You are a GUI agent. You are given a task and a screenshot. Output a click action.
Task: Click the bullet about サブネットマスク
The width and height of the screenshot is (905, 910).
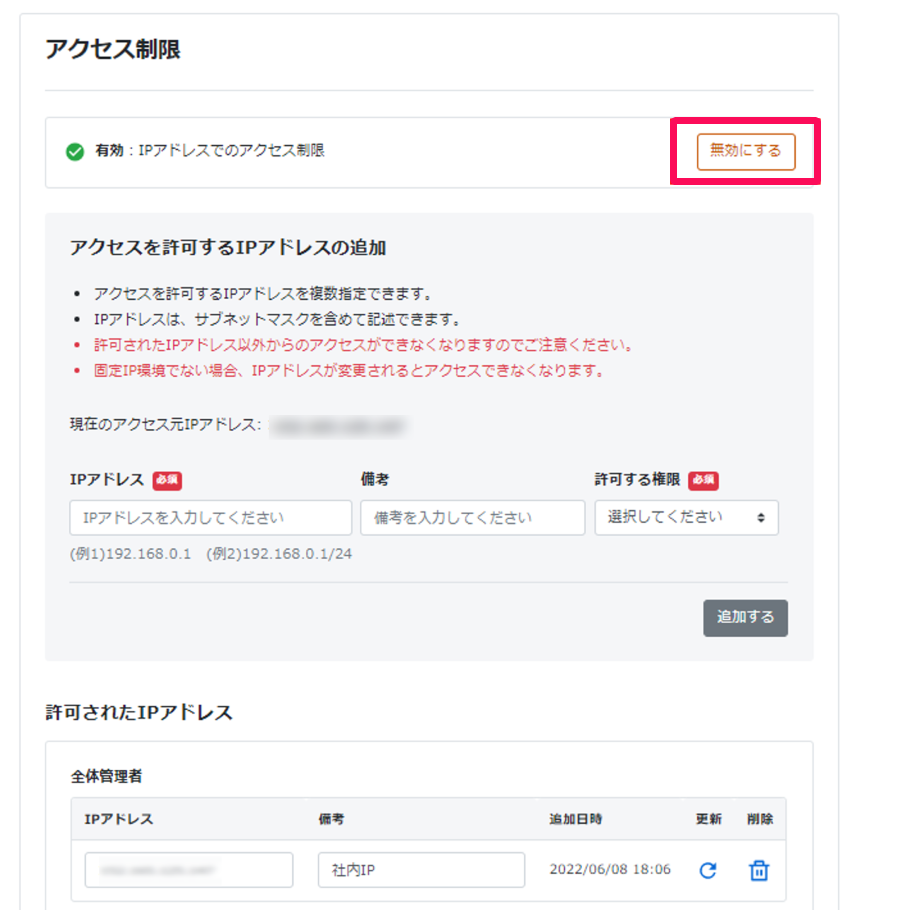[277, 319]
